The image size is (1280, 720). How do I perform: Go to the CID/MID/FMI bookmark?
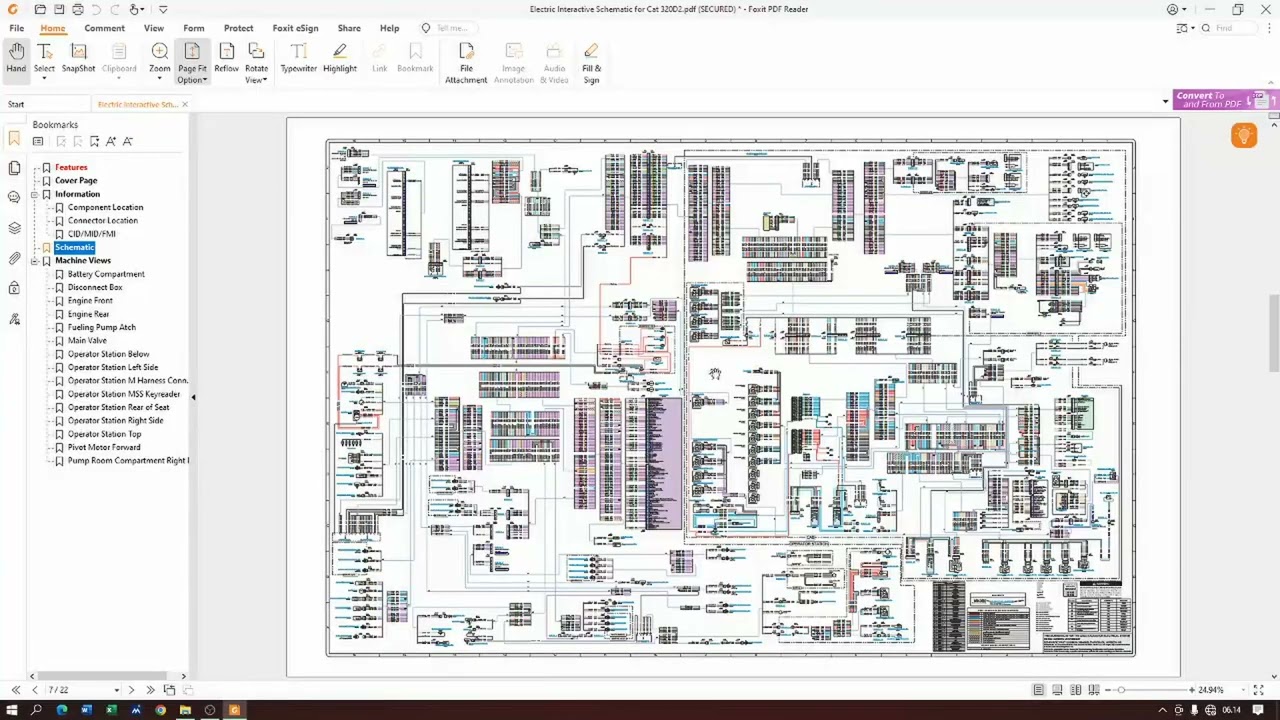point(92,234)
